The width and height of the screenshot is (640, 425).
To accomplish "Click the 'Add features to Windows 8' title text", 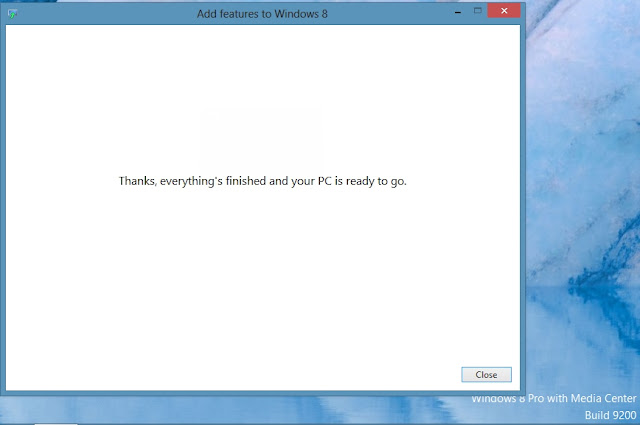I will click(262, 14).
